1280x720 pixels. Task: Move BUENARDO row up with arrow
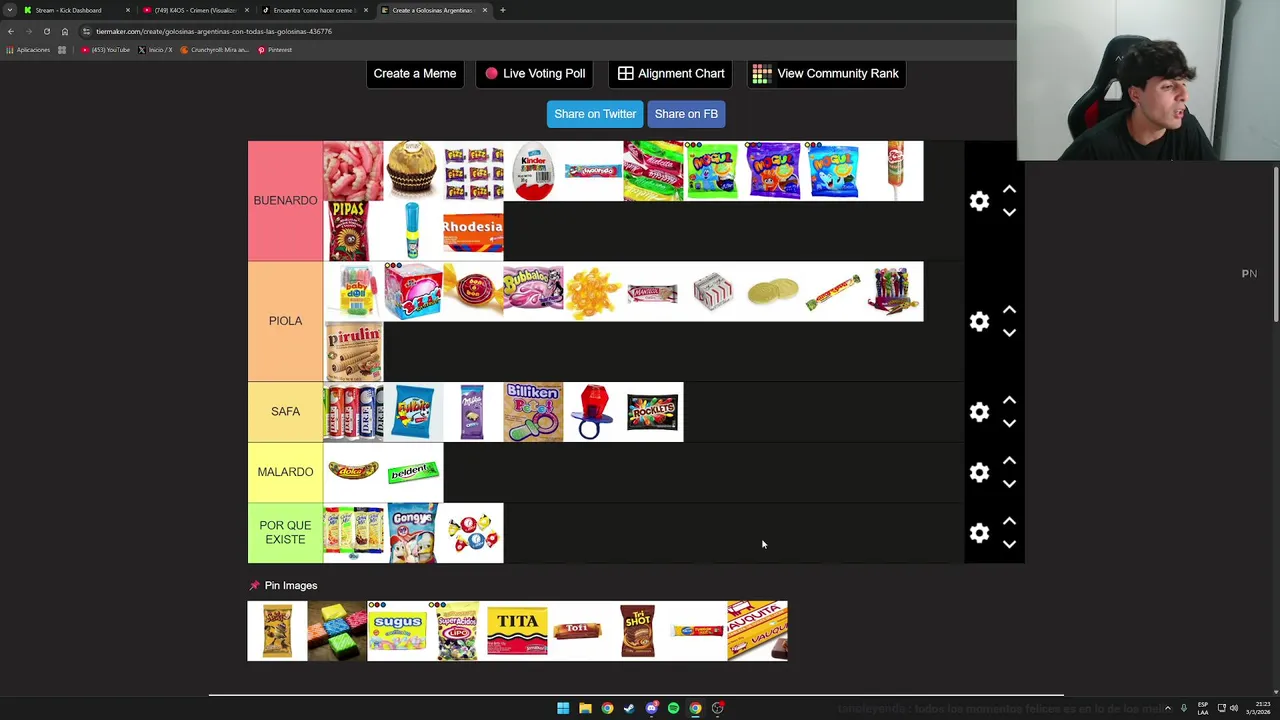click(x=1009, y=189)
